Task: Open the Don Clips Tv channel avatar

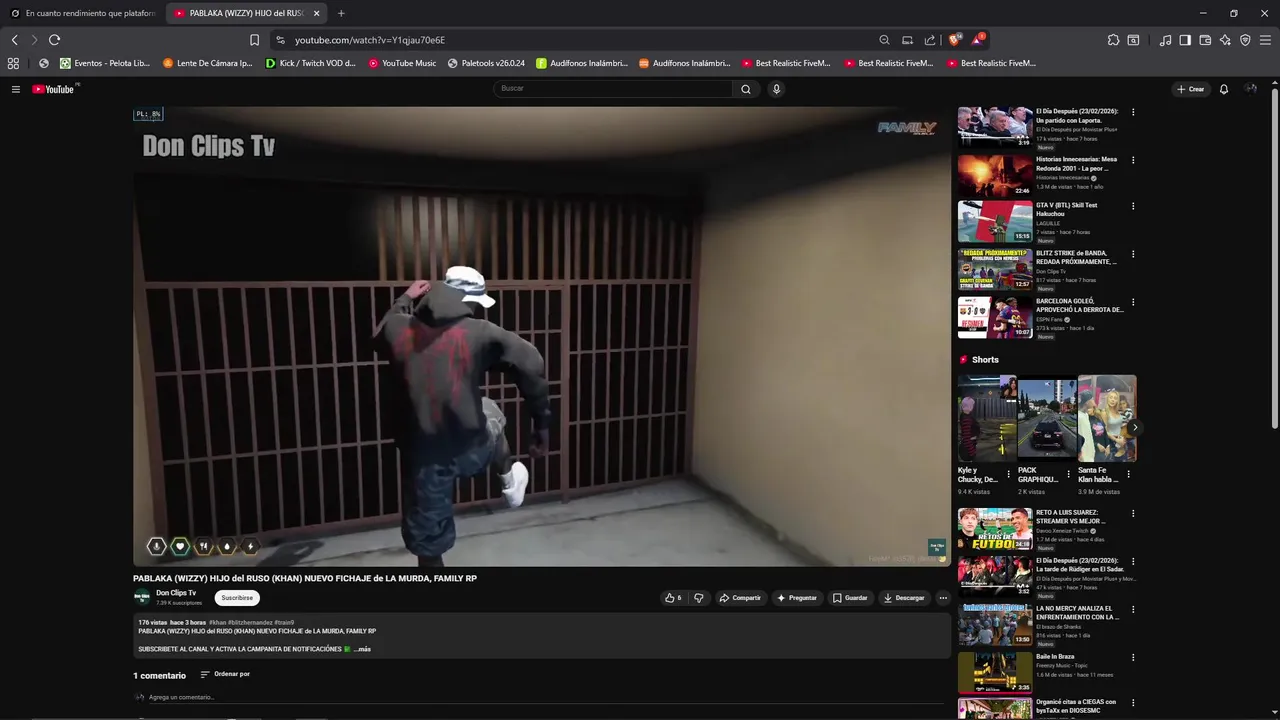Action: point(142,597)
